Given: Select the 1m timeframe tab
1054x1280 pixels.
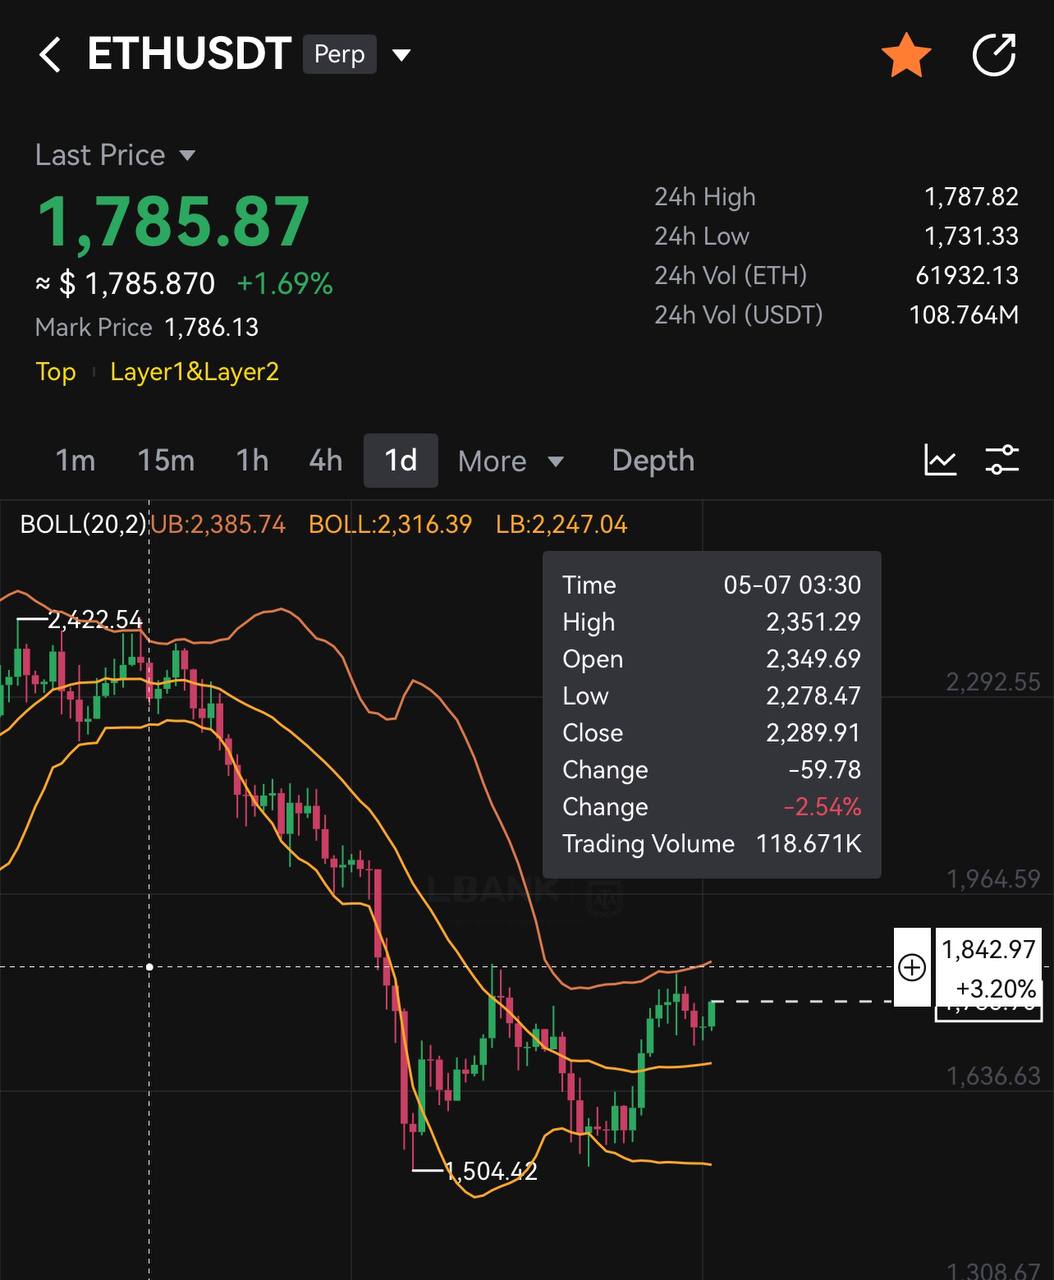Looking at the screenshot, I should (x=75, y=460).
